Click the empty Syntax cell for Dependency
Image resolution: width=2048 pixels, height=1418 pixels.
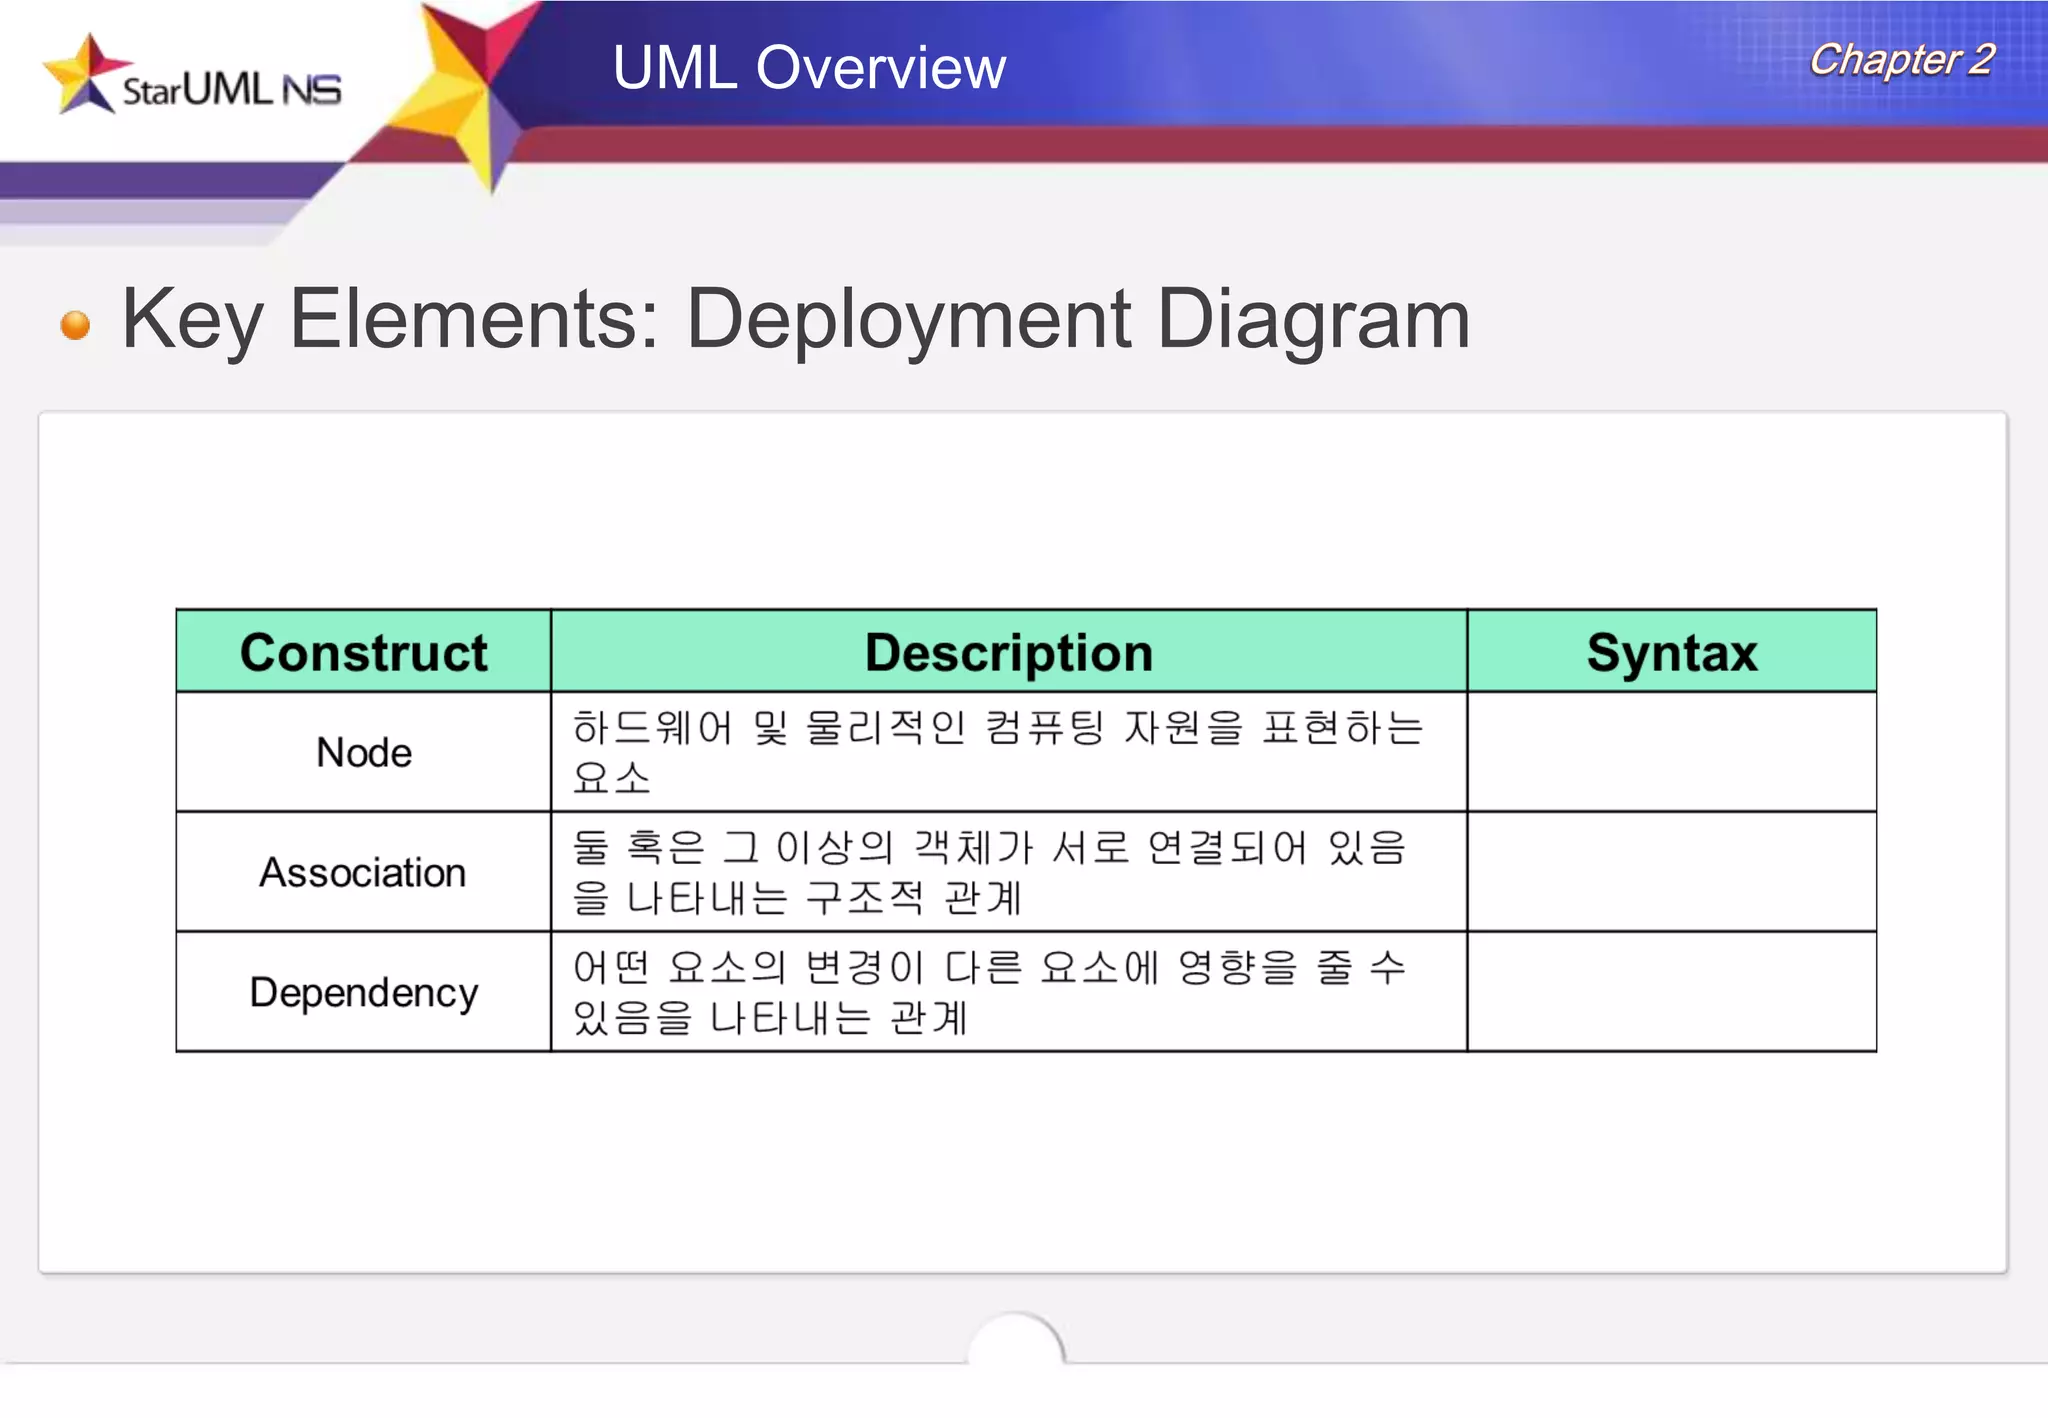(x=1672, y=992)
